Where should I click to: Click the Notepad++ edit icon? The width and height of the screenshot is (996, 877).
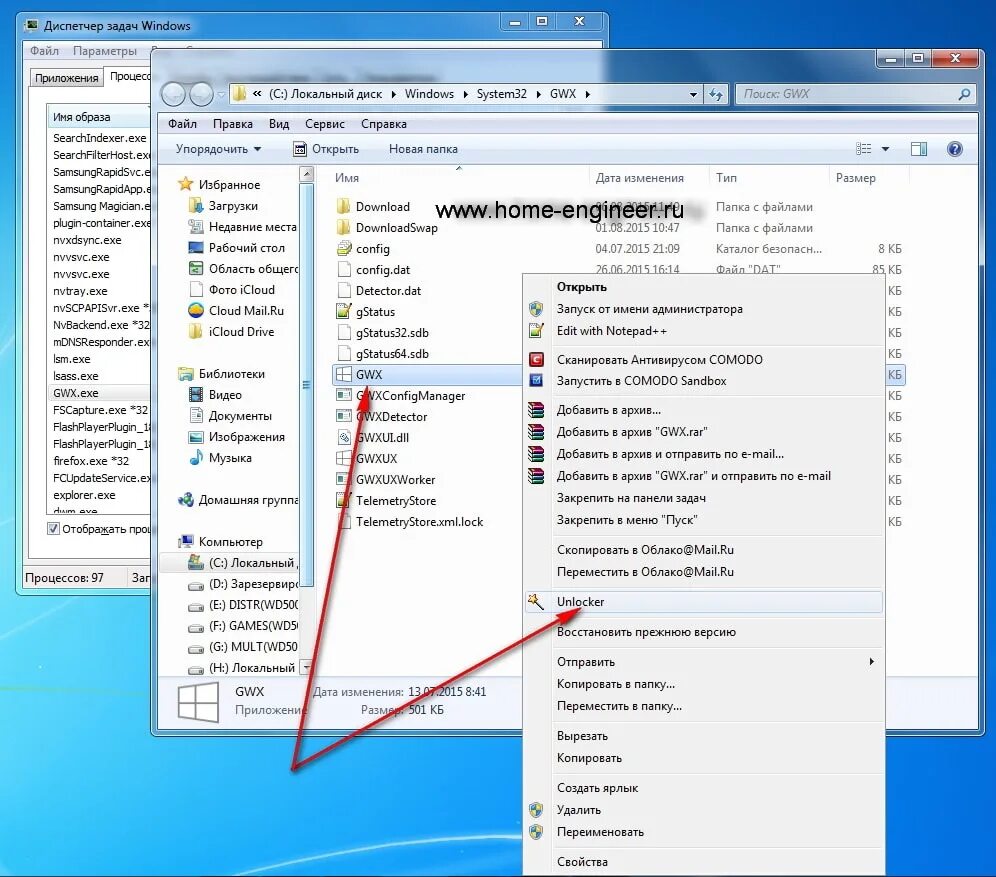coord(534,331)
